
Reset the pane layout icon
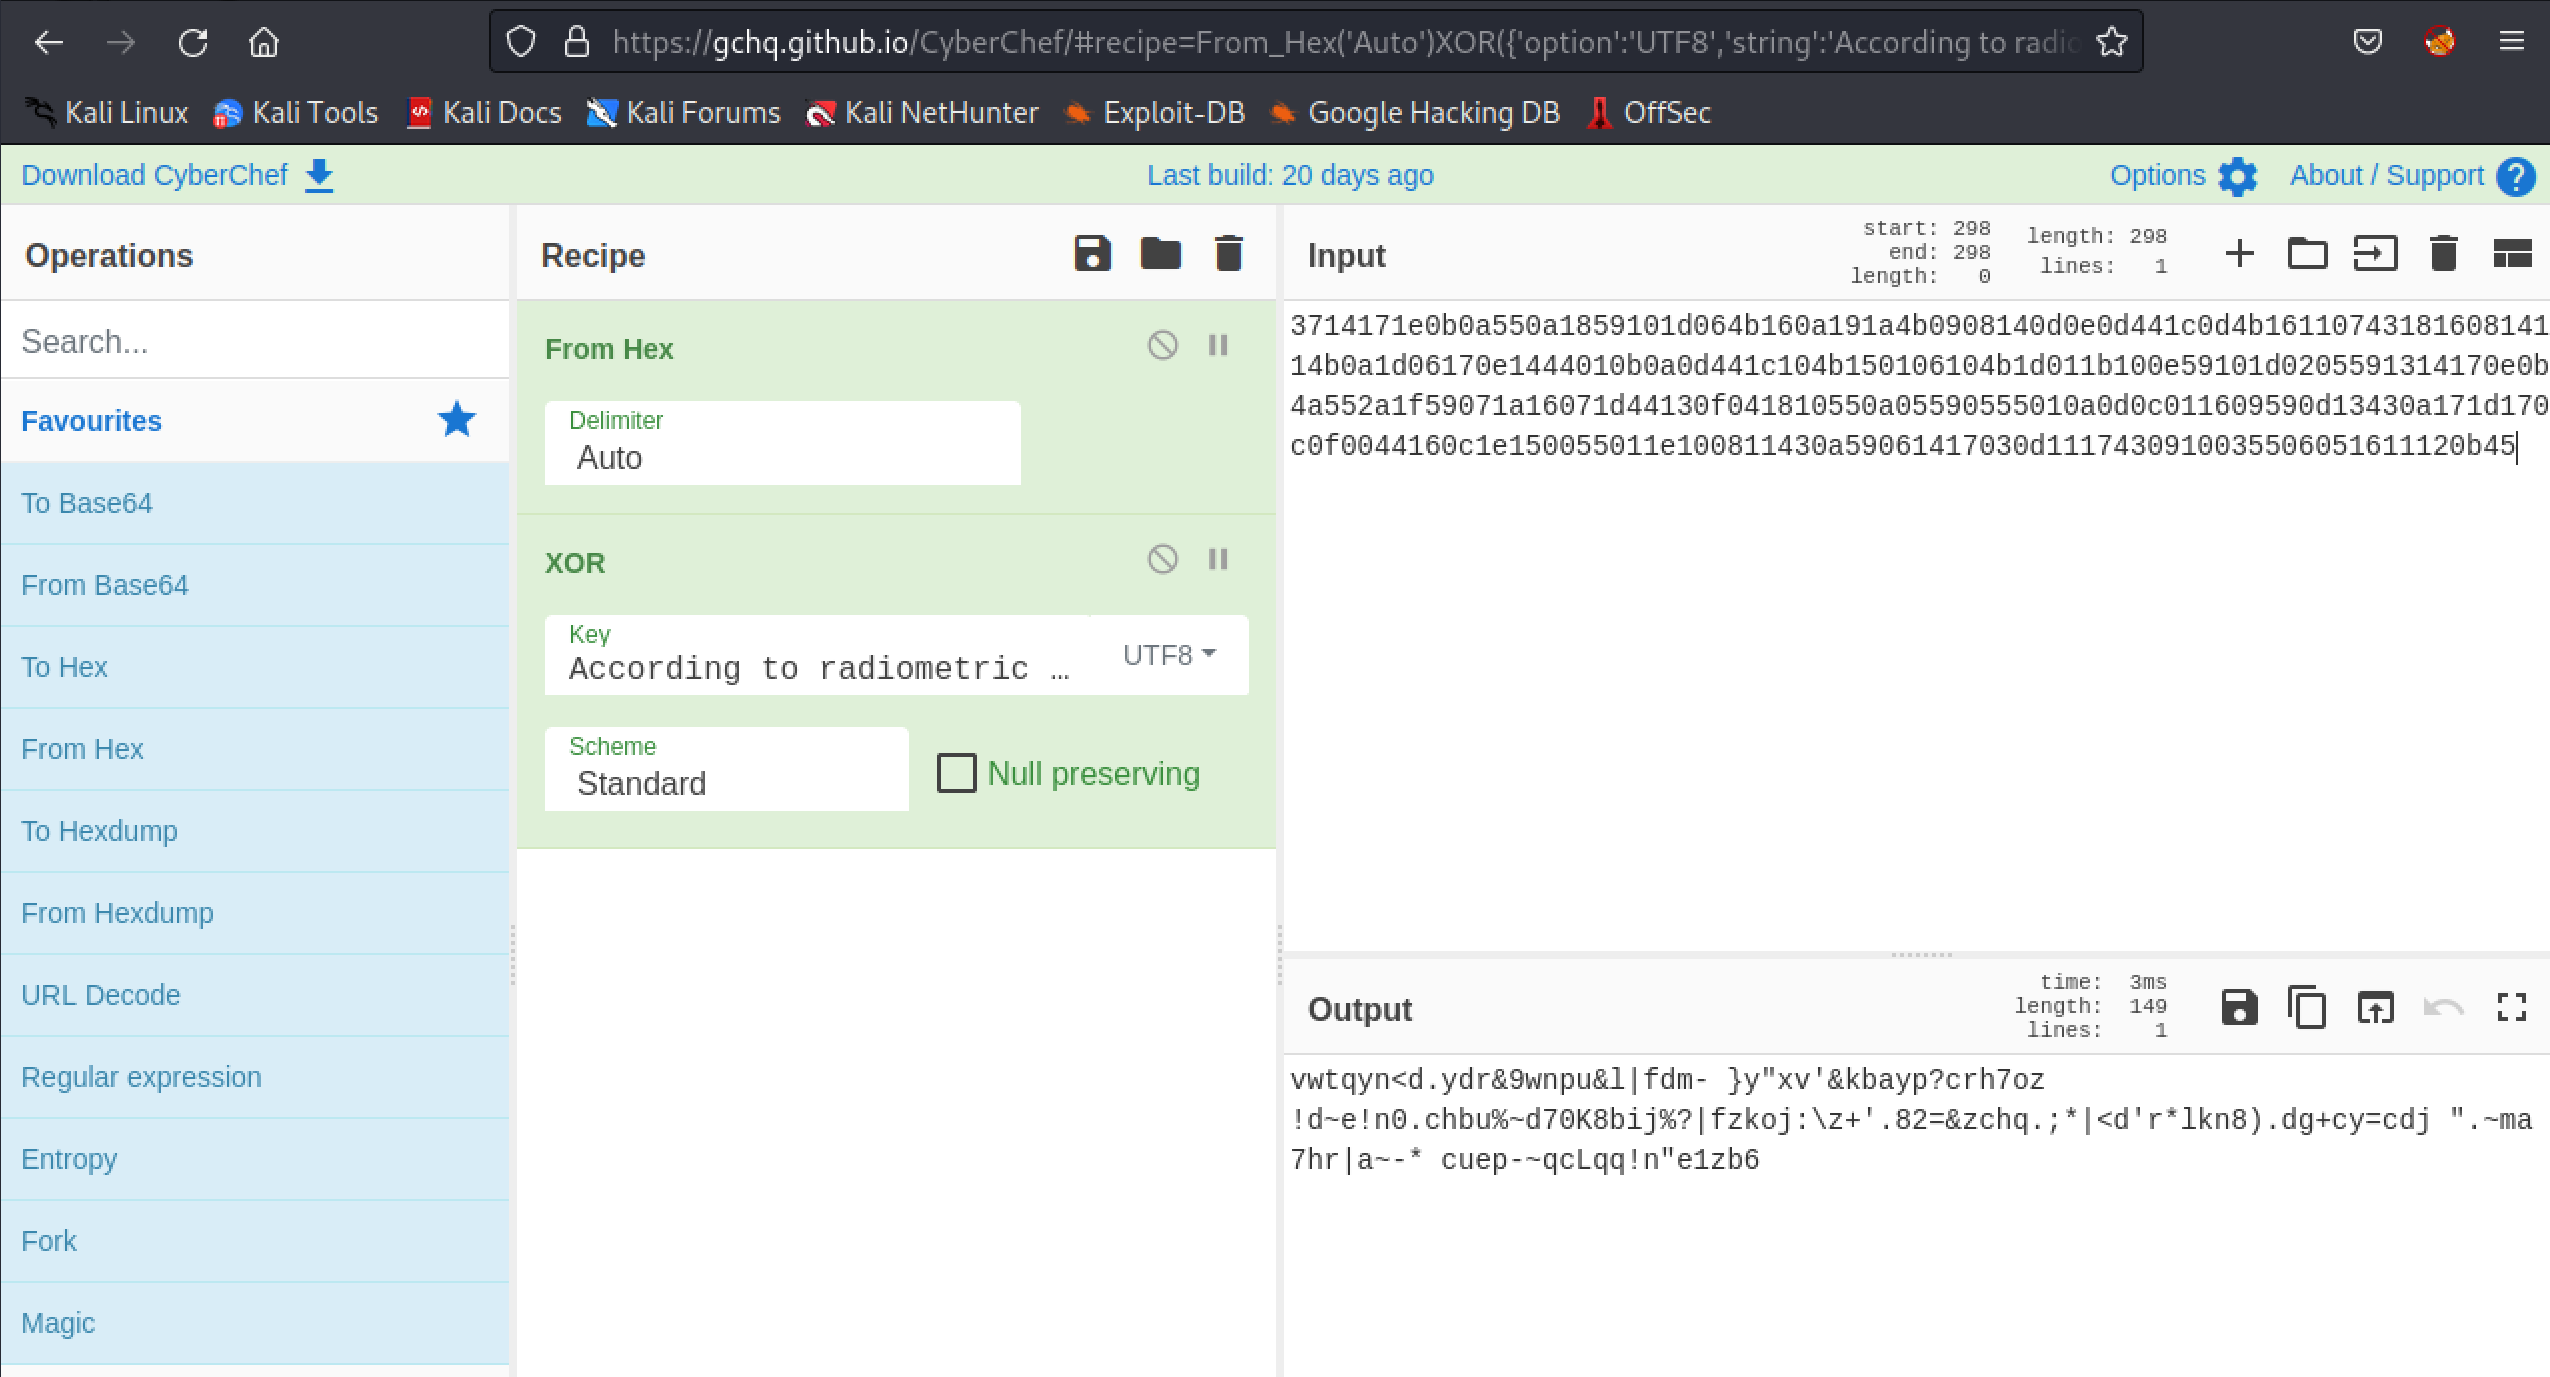pyautogui.click(x=2511, y=254)
